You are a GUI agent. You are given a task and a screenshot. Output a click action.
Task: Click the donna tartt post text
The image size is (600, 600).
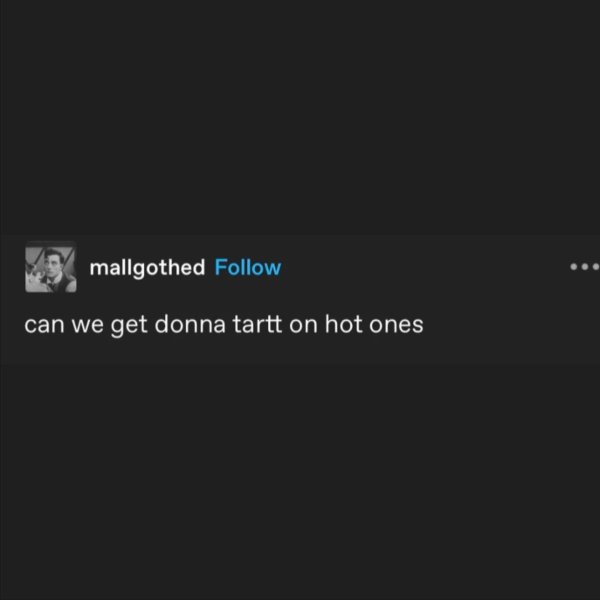point(225,326)
